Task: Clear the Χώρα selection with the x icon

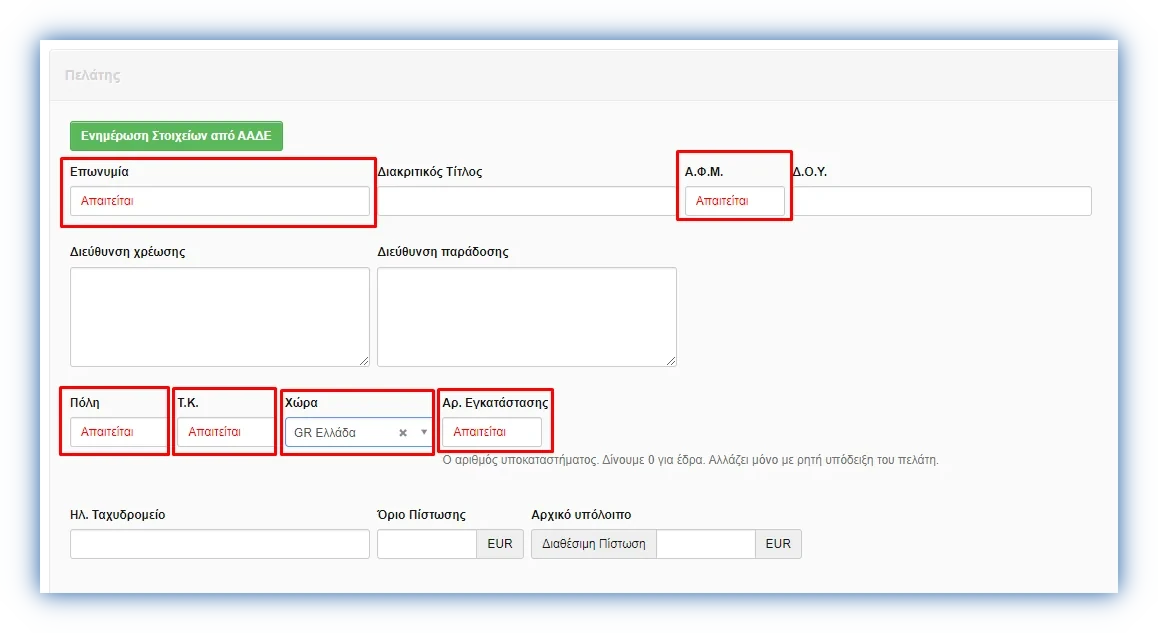Action: pyautogui.click(x=403, y=433)
